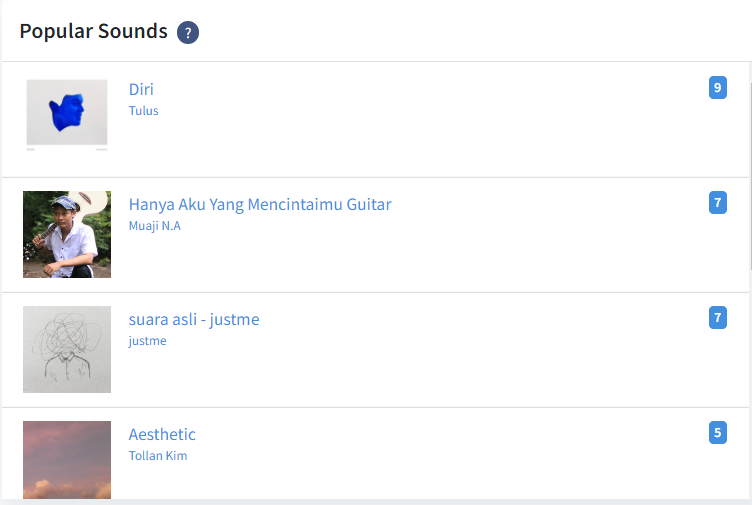Click the count badge 9 for Diri
Screen dimensions: 752x505
(x=717, y=88)
